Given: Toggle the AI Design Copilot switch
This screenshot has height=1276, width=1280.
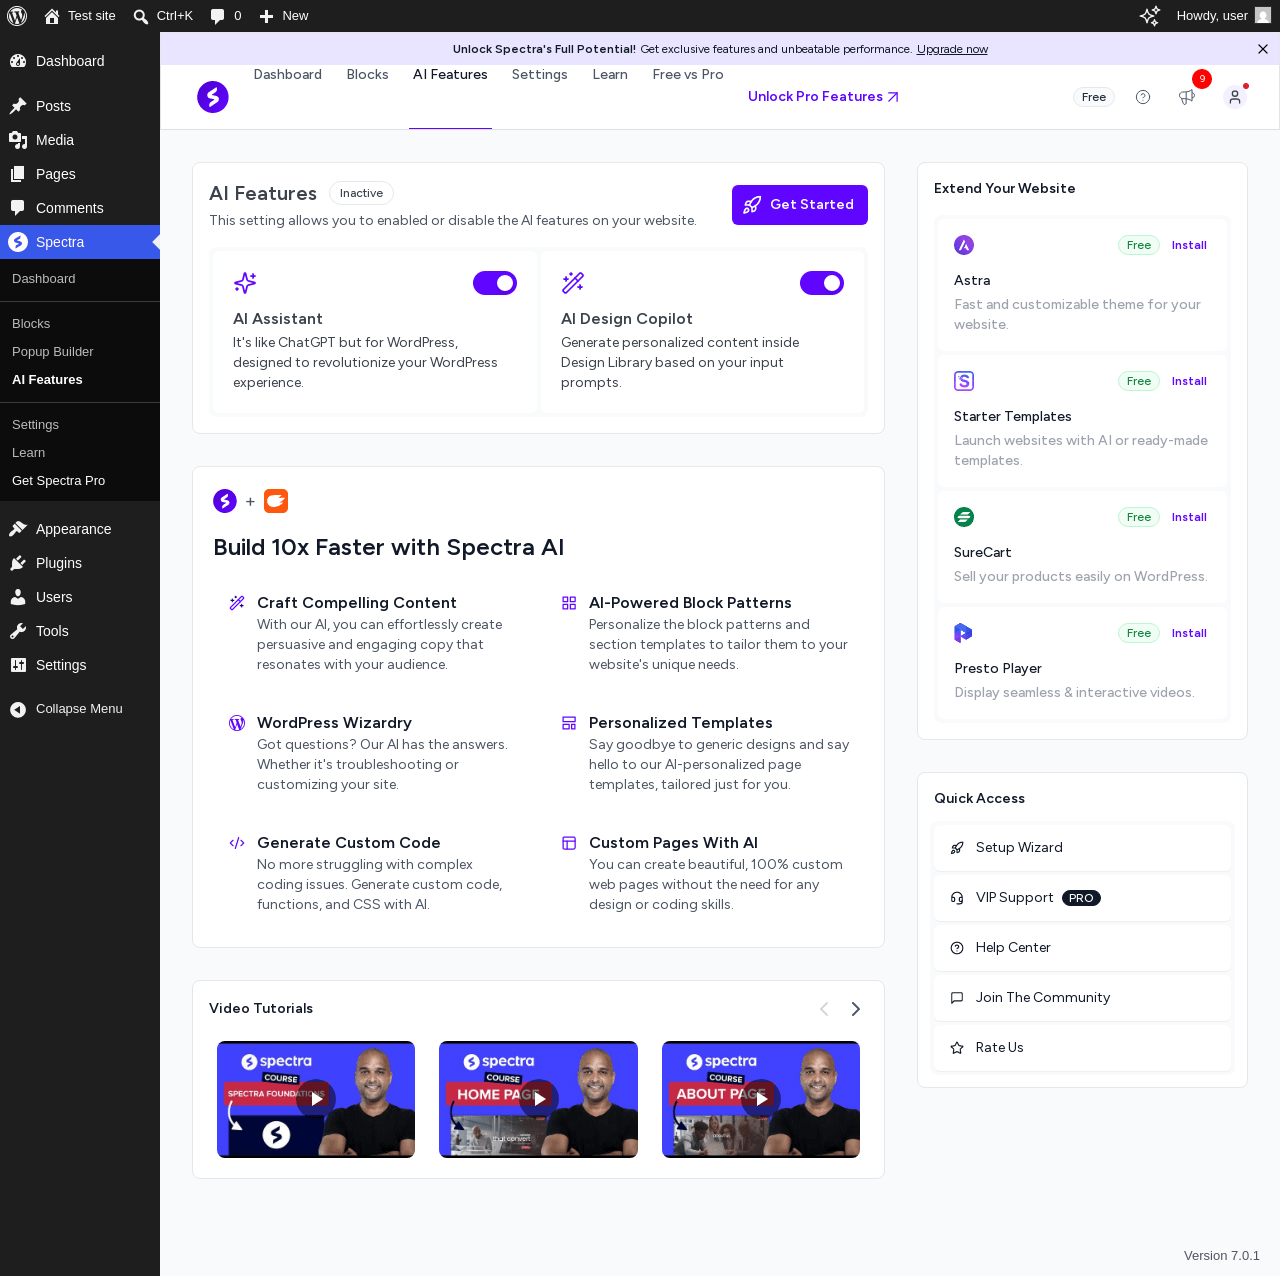Looking at the screenshot, I should [x=822, y=283].
